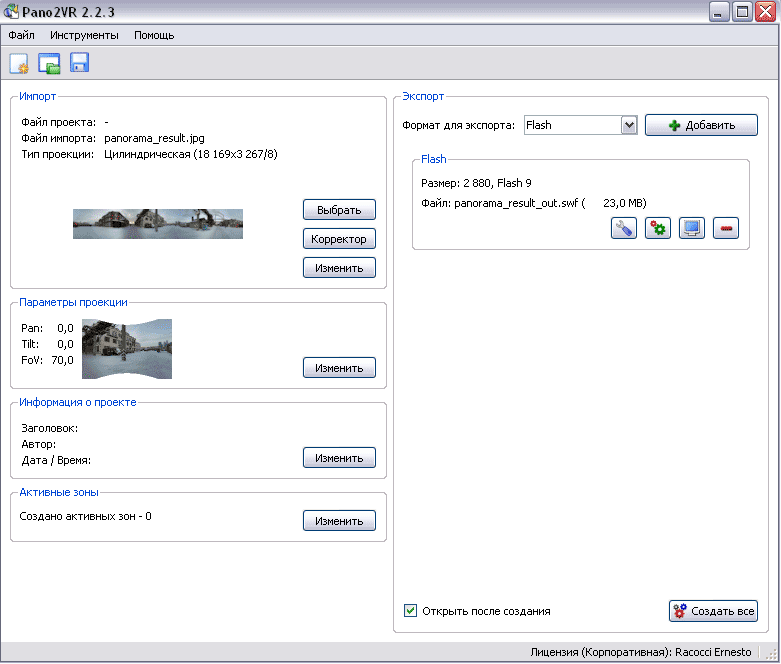Click the projection preview thumbnail
The width and height of the screenshot is (781, 664).
tap(127, 349)
